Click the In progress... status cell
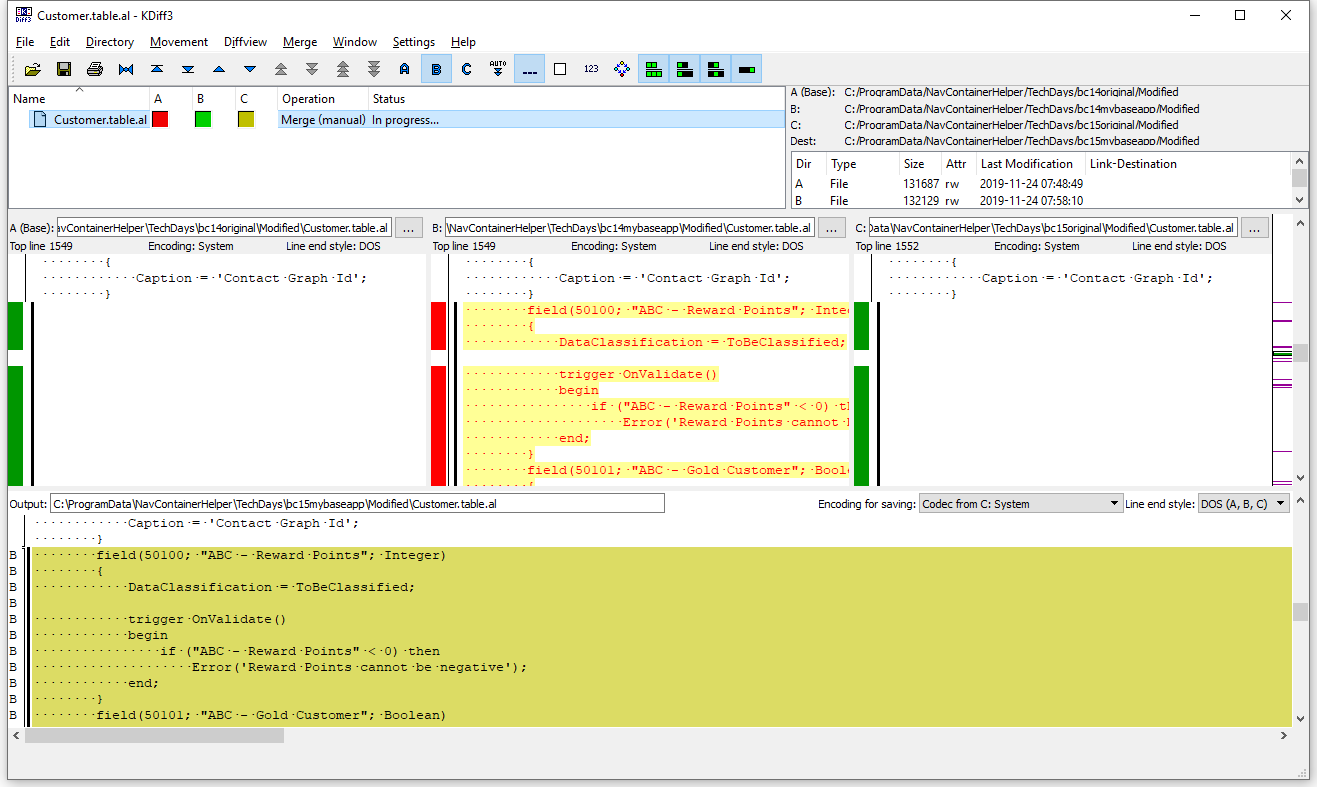The width and height of the screenshot is (1317, 787). (406, 120)
